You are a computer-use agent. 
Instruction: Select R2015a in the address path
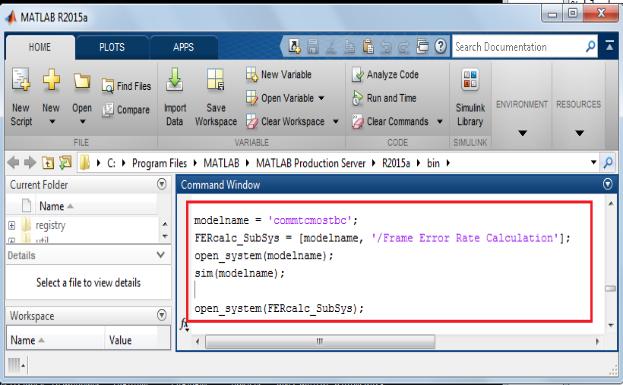coord(396,163)
